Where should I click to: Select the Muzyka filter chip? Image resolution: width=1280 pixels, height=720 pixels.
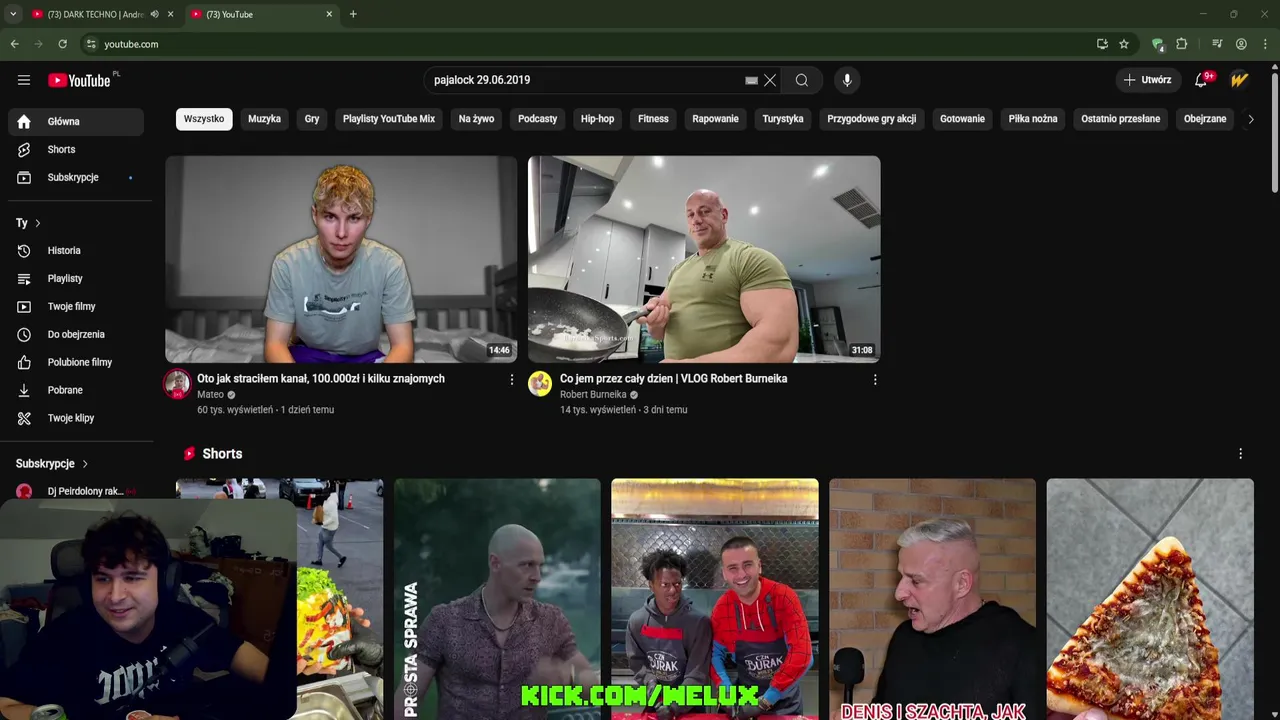[264, 119]
